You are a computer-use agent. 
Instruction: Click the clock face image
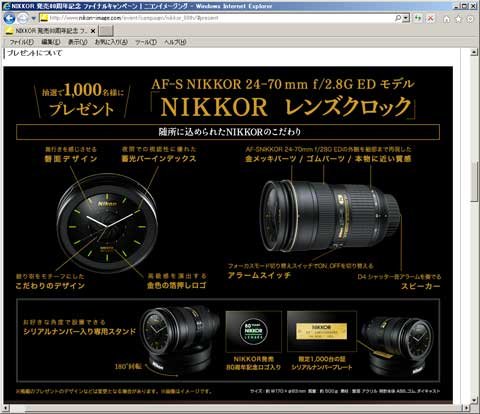click(x=107, y=223)
